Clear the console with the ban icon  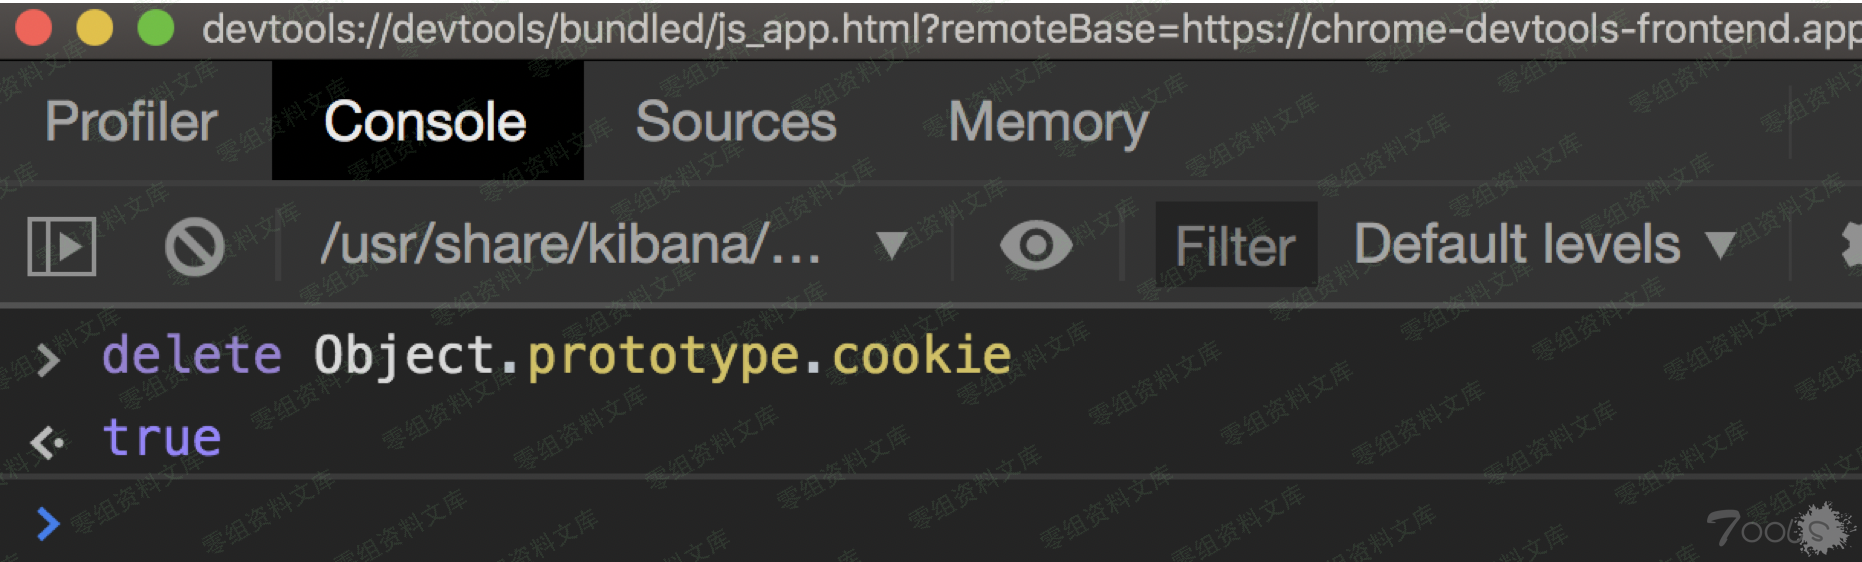click(x=194, y=246)
